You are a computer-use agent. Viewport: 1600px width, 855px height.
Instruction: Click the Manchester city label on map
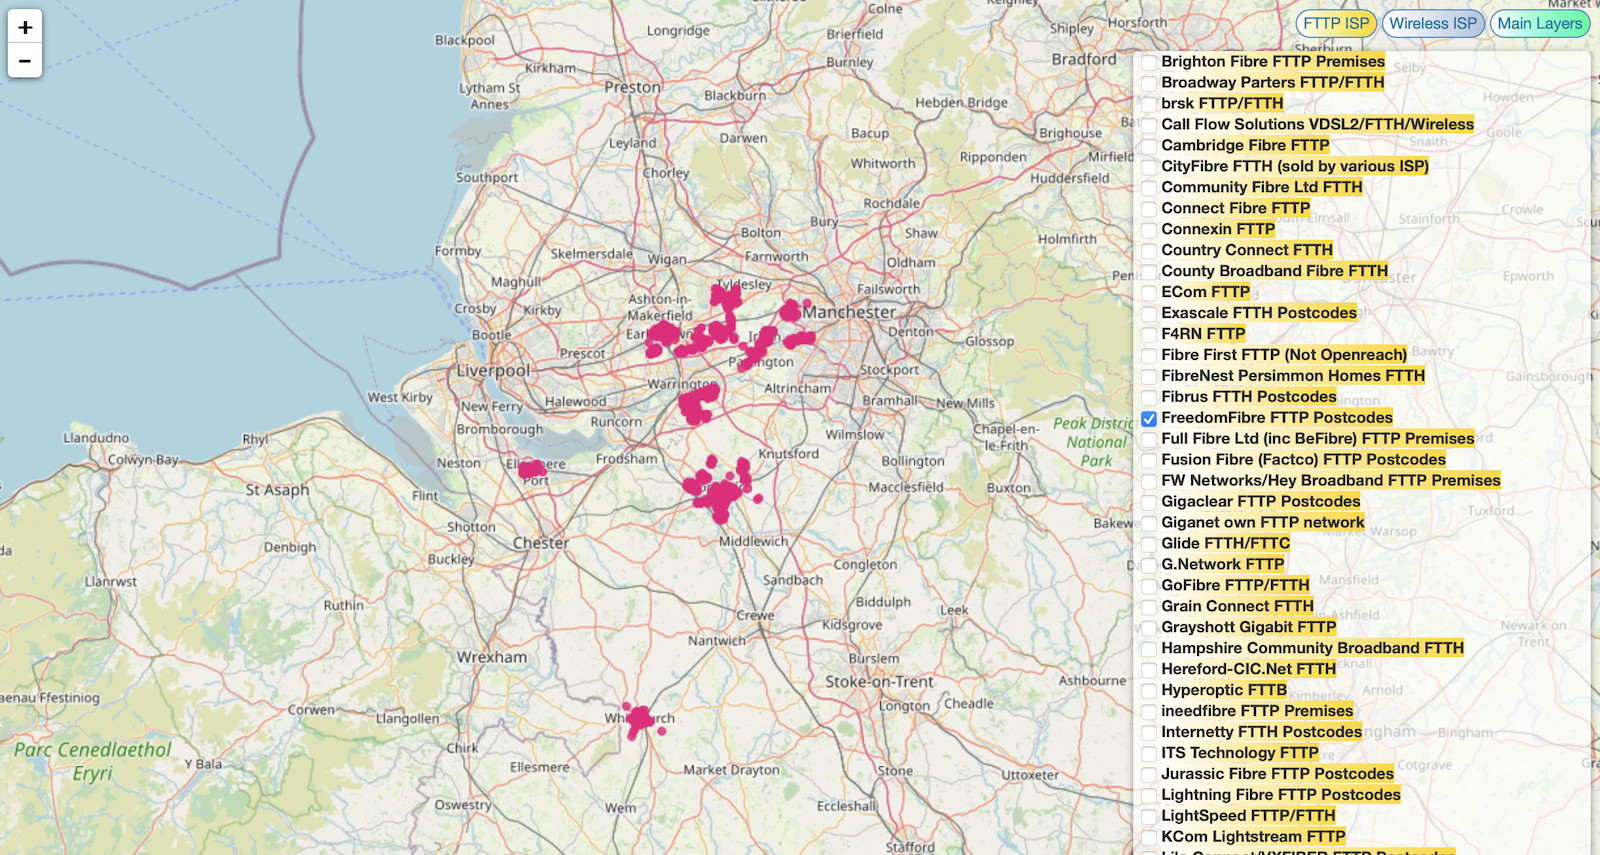click(x=849, y=312)
